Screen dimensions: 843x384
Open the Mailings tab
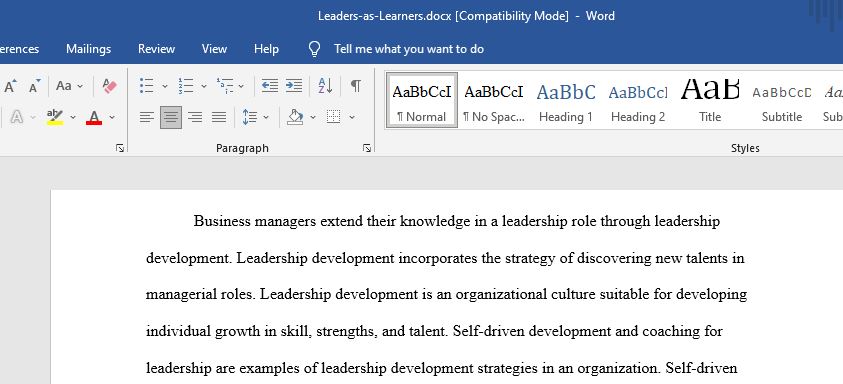89,49
